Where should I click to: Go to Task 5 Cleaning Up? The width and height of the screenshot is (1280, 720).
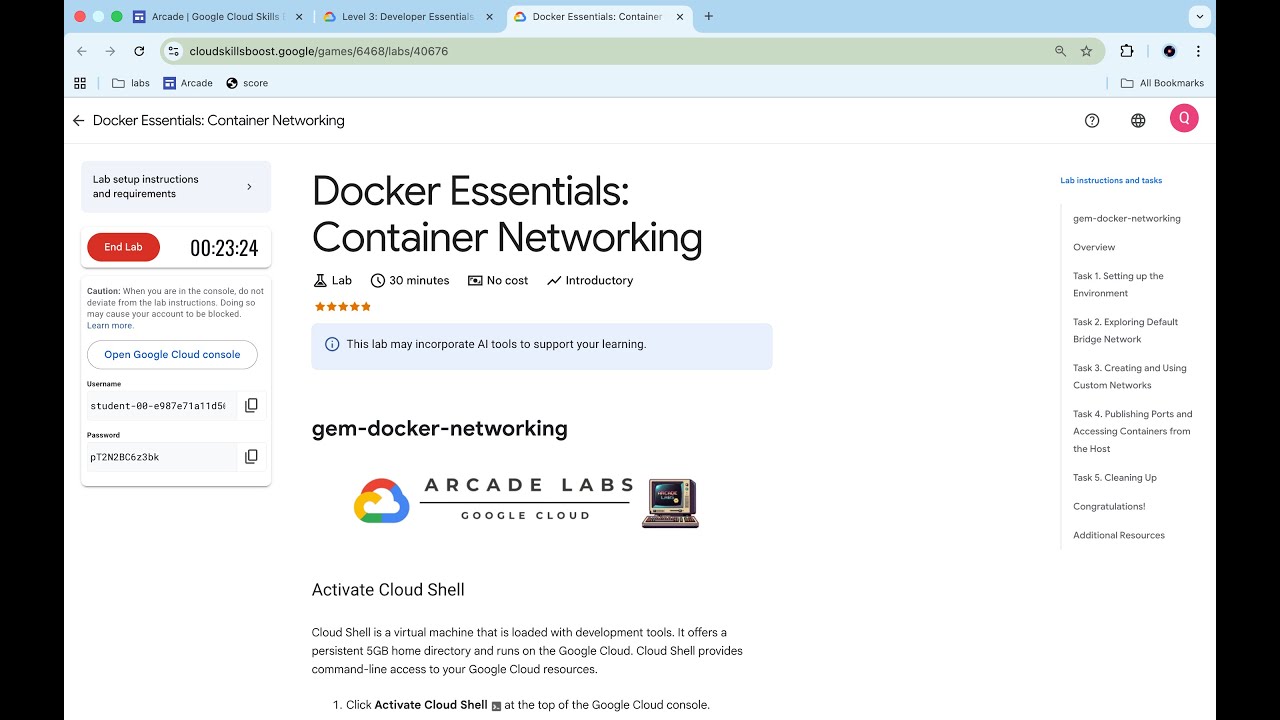tap(1114, 477)
